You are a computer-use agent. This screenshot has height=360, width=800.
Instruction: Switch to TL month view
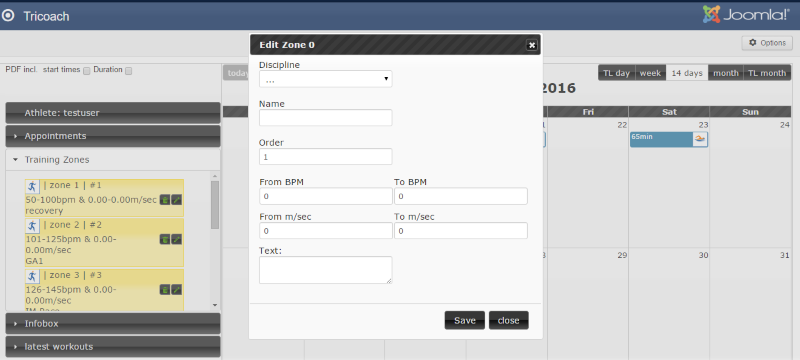coord(767,73)
